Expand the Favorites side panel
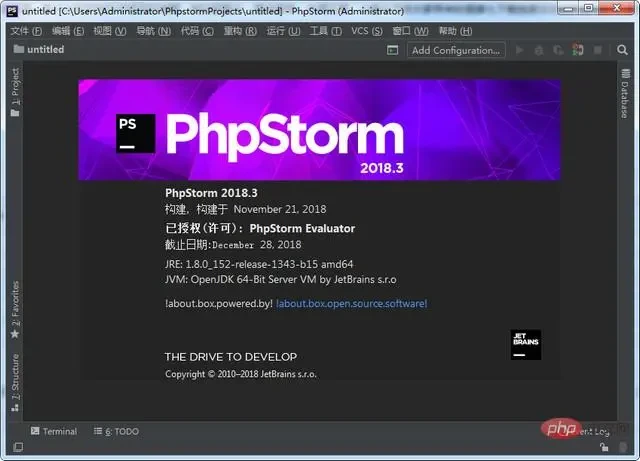 (14, 310)
